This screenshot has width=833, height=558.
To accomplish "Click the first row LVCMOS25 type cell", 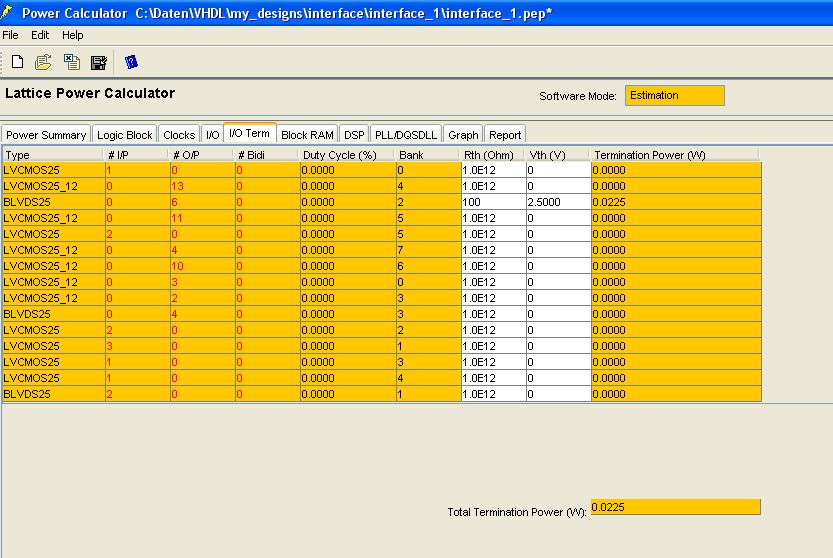I will click(x=54, y=170).
